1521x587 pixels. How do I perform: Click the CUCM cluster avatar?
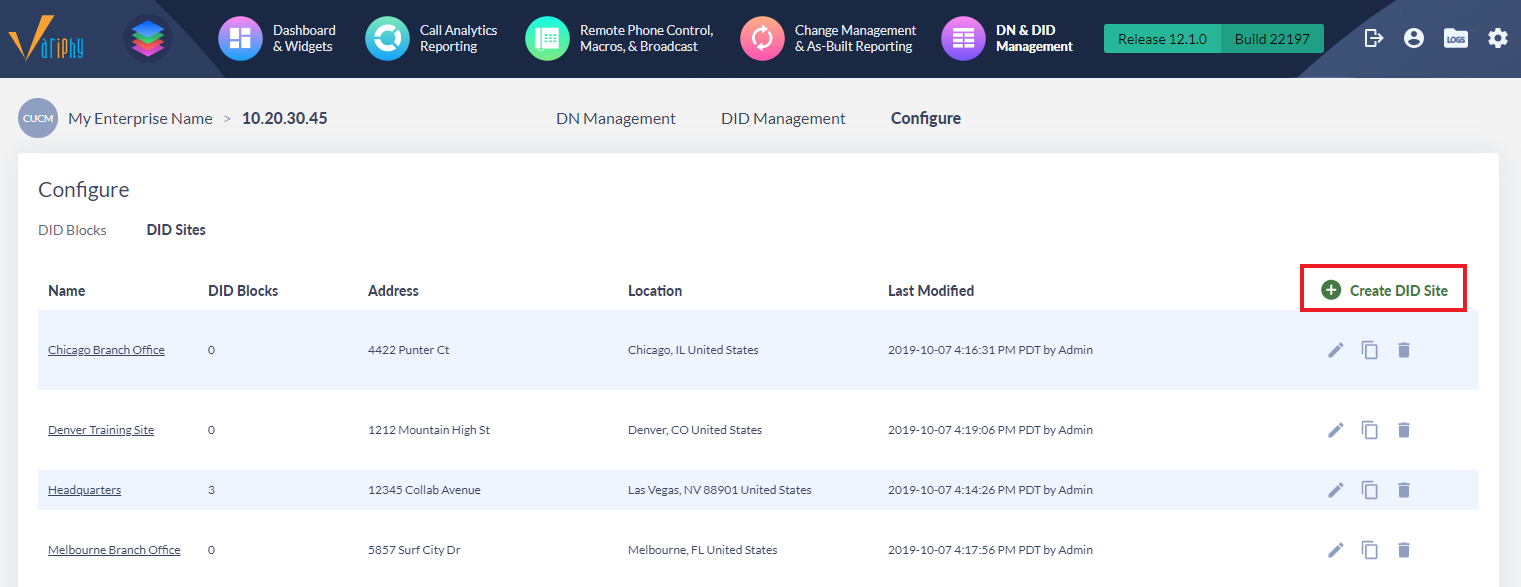coord(37,118)
